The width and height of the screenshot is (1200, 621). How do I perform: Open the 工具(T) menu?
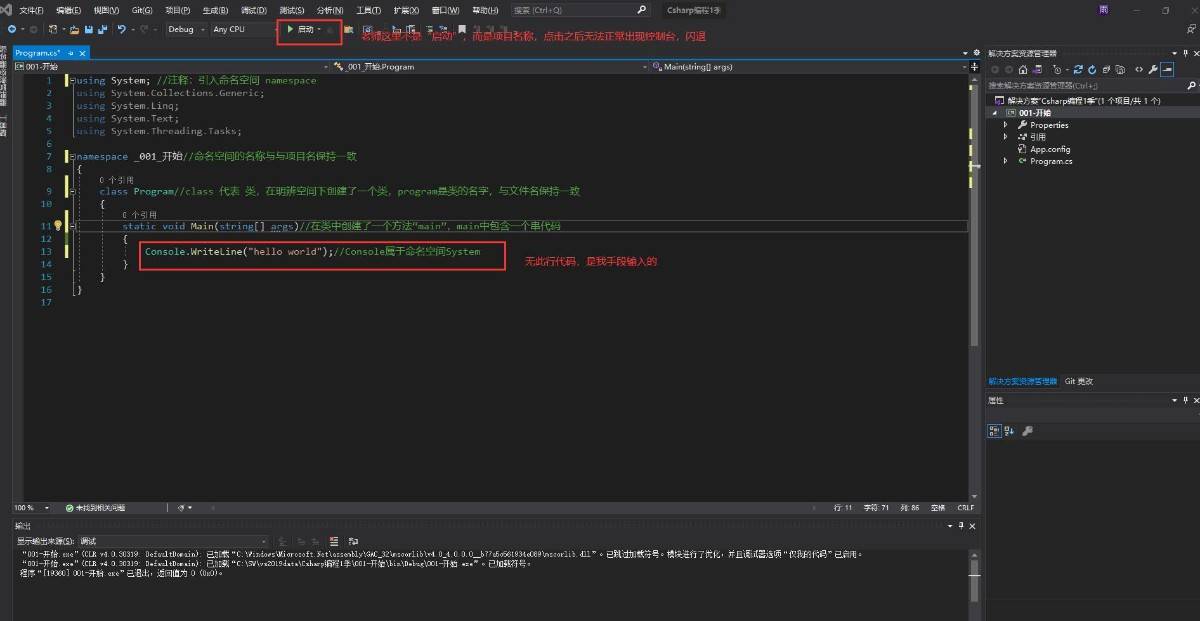click(x=369, y=9)
